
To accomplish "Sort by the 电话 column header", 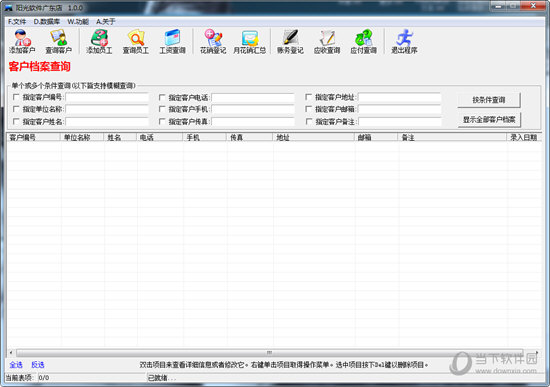I will (x=160, y=138).
